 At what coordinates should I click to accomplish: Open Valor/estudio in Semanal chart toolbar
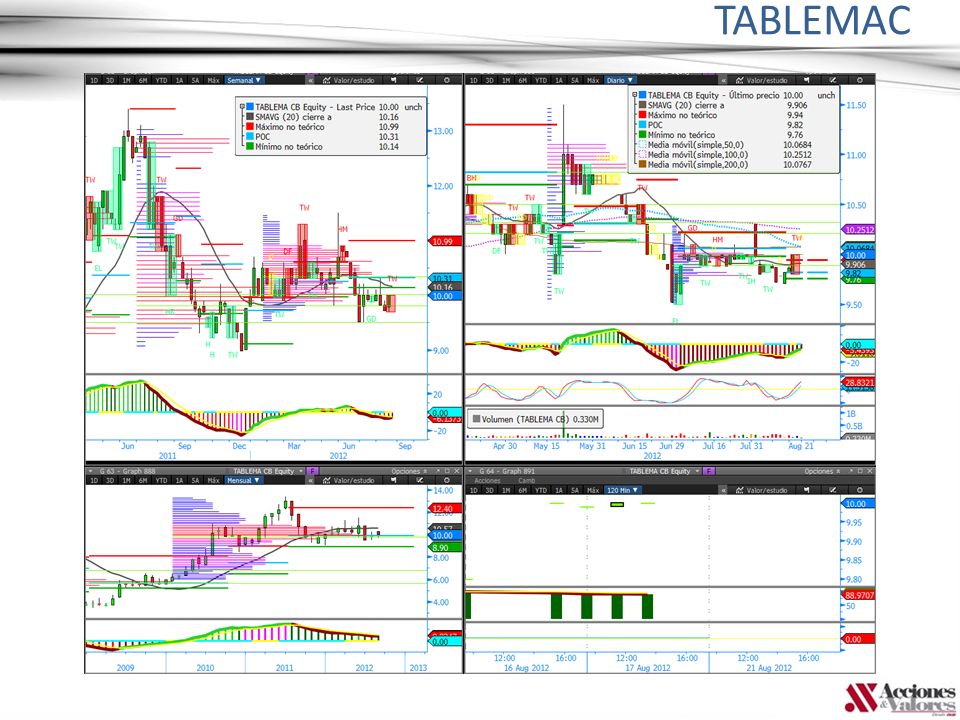coord(348,80)
